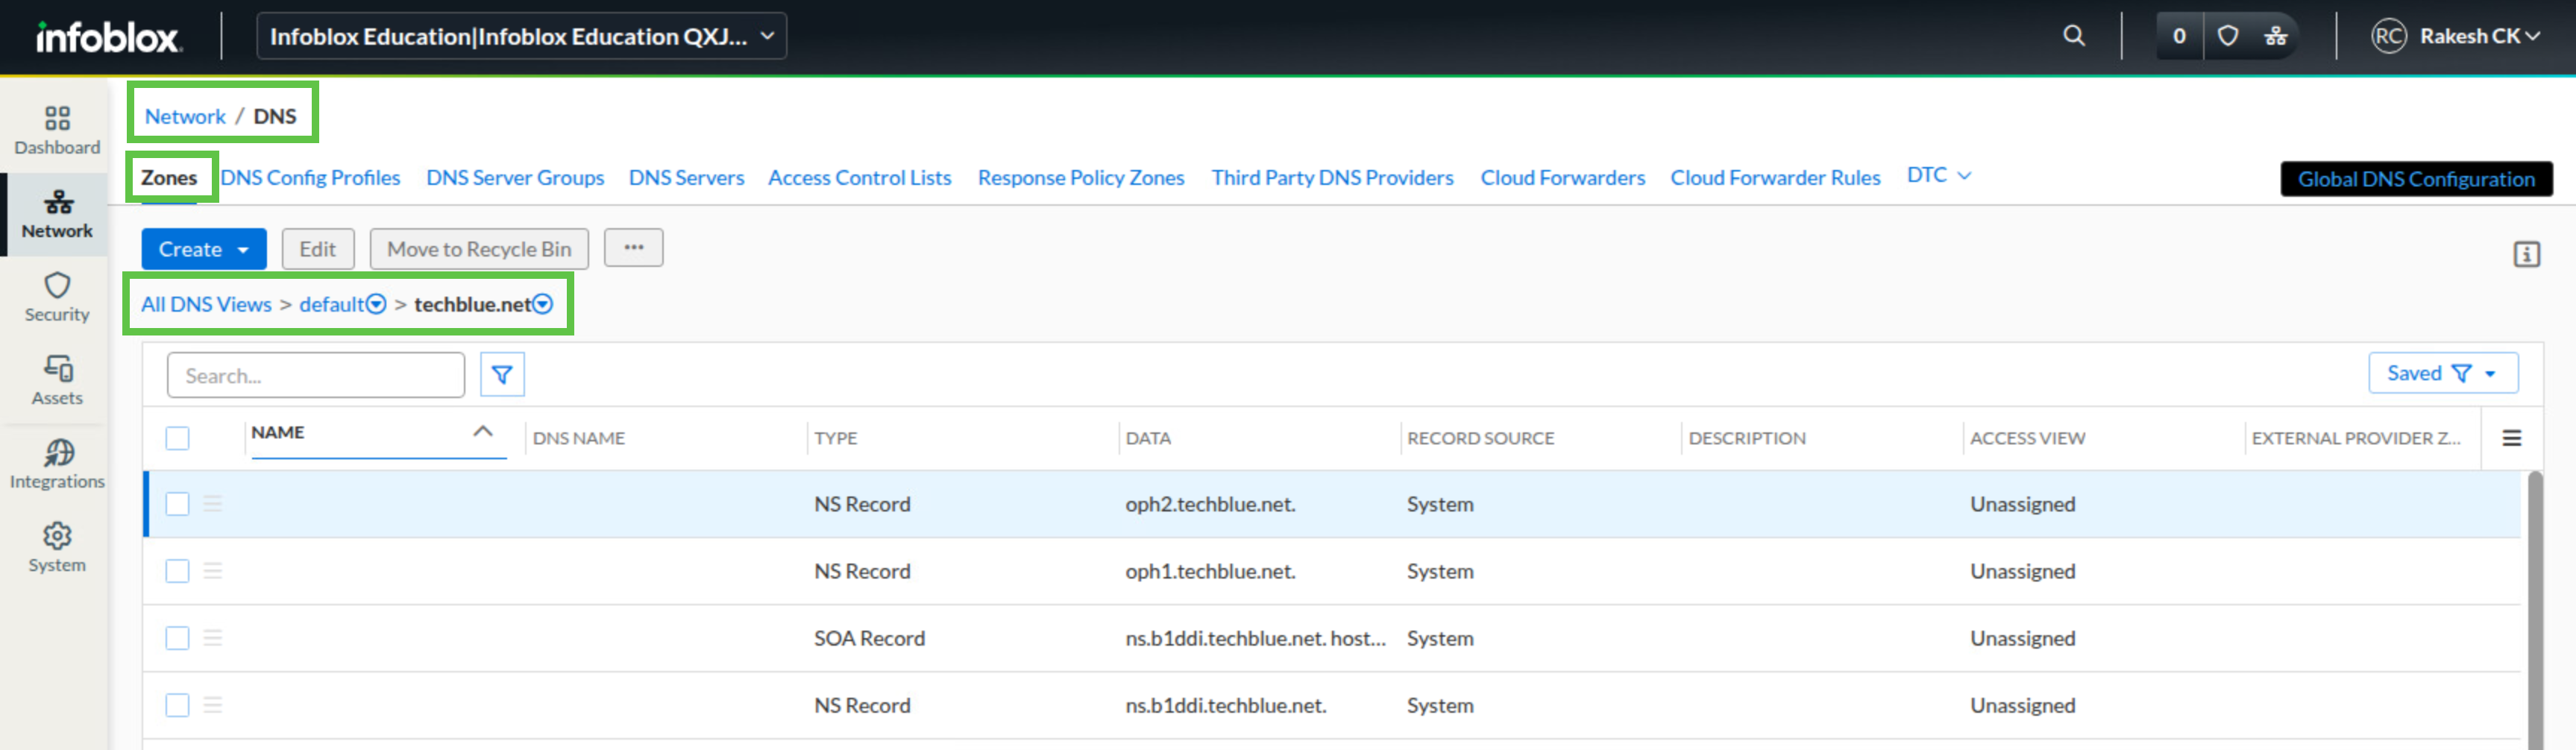Open the filter funnel next to search
Screen dimensions: 2576x750
pos(502,375)
